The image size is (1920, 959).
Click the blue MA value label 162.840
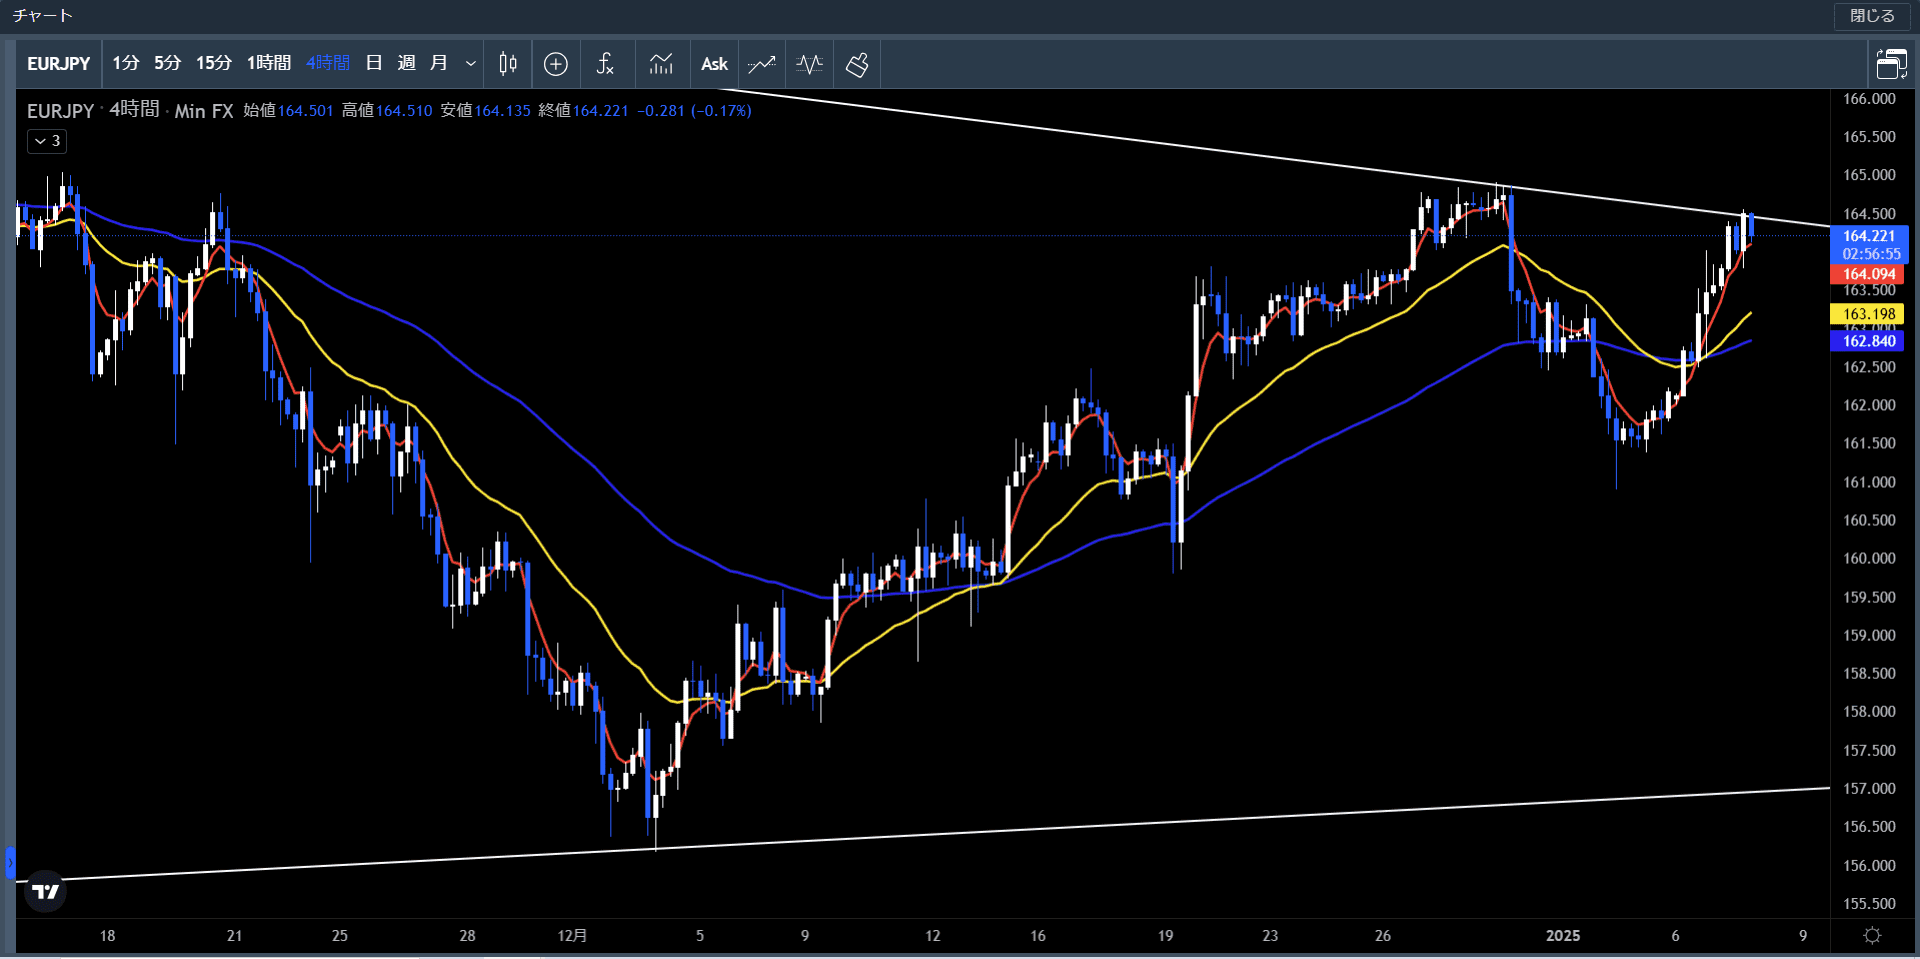(1869, 341)
